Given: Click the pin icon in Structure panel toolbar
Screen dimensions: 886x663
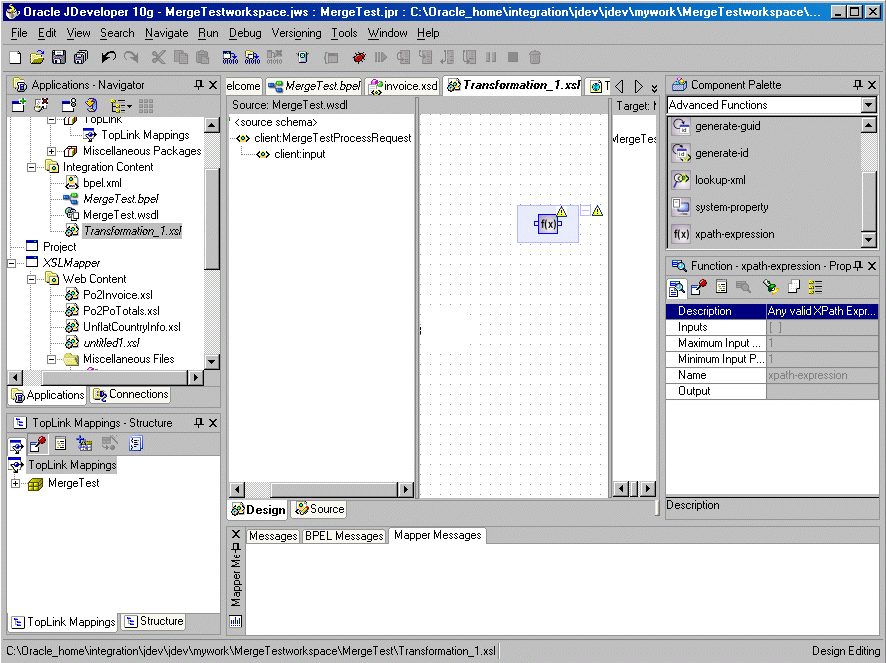Looking at the screenshot, I should pyautogui.click(x=38, y=444).
